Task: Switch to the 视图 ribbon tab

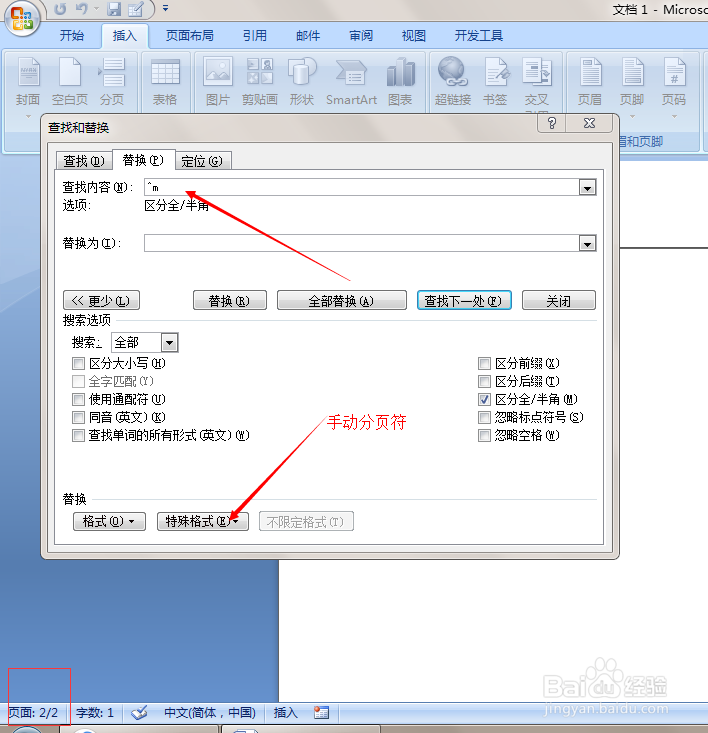Action: (414, 36)
